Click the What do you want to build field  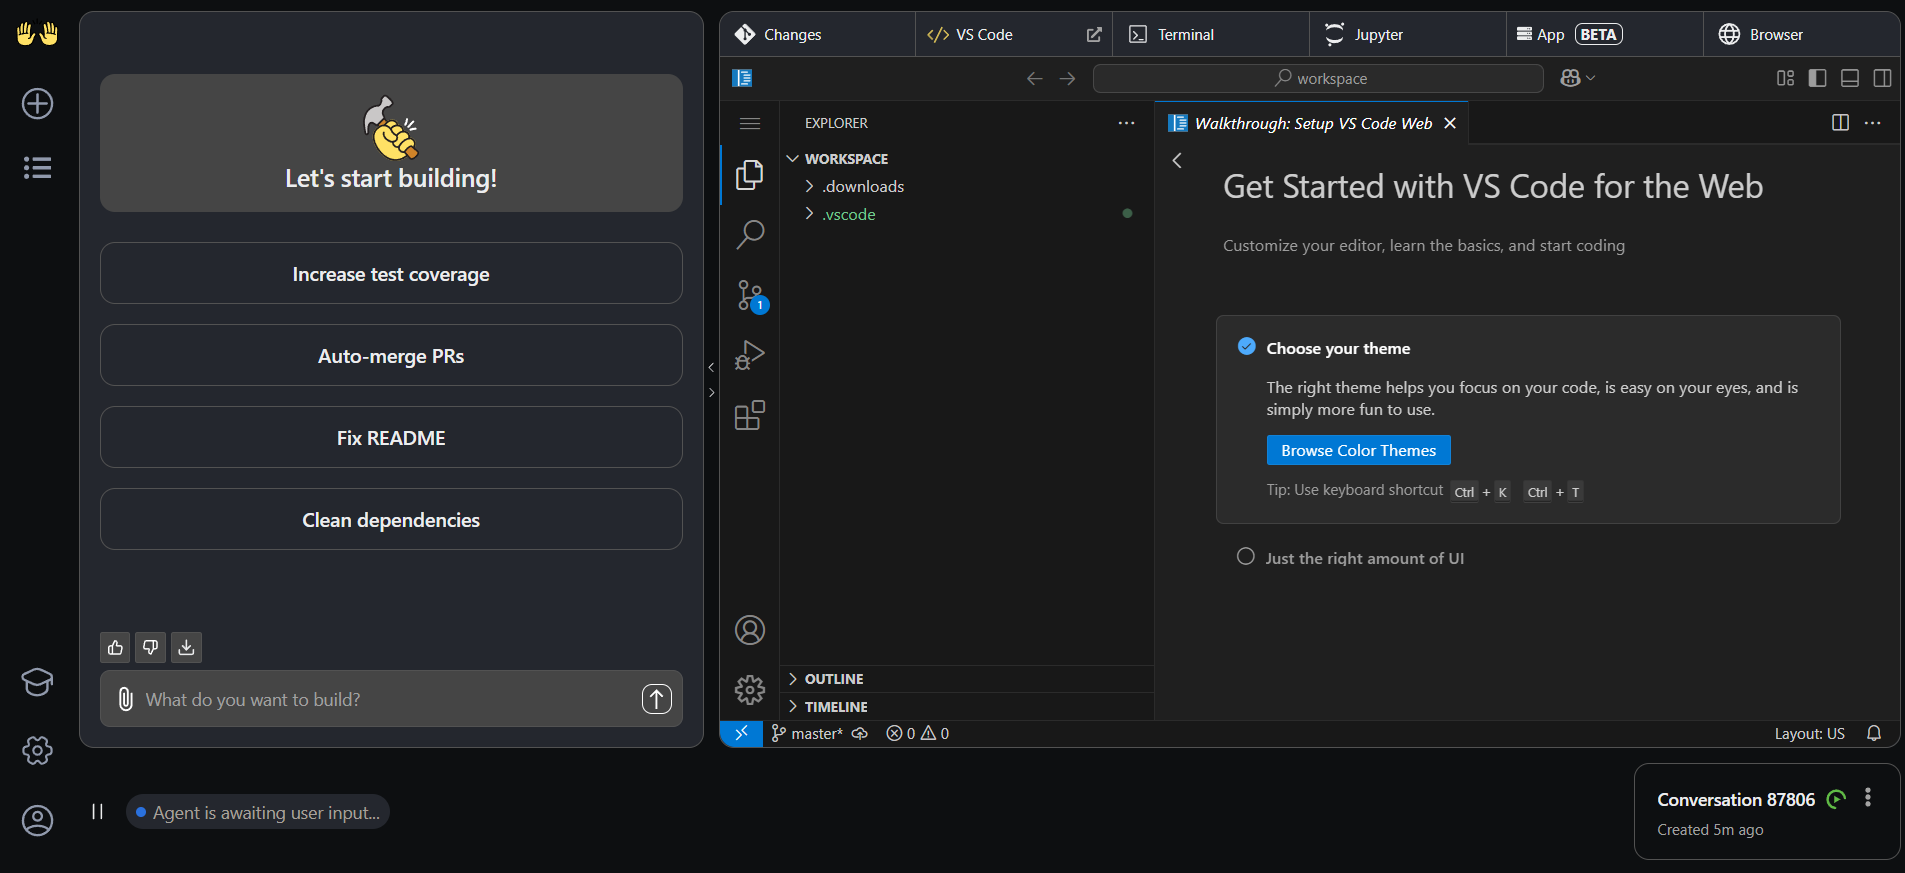(x=391, y=699)
